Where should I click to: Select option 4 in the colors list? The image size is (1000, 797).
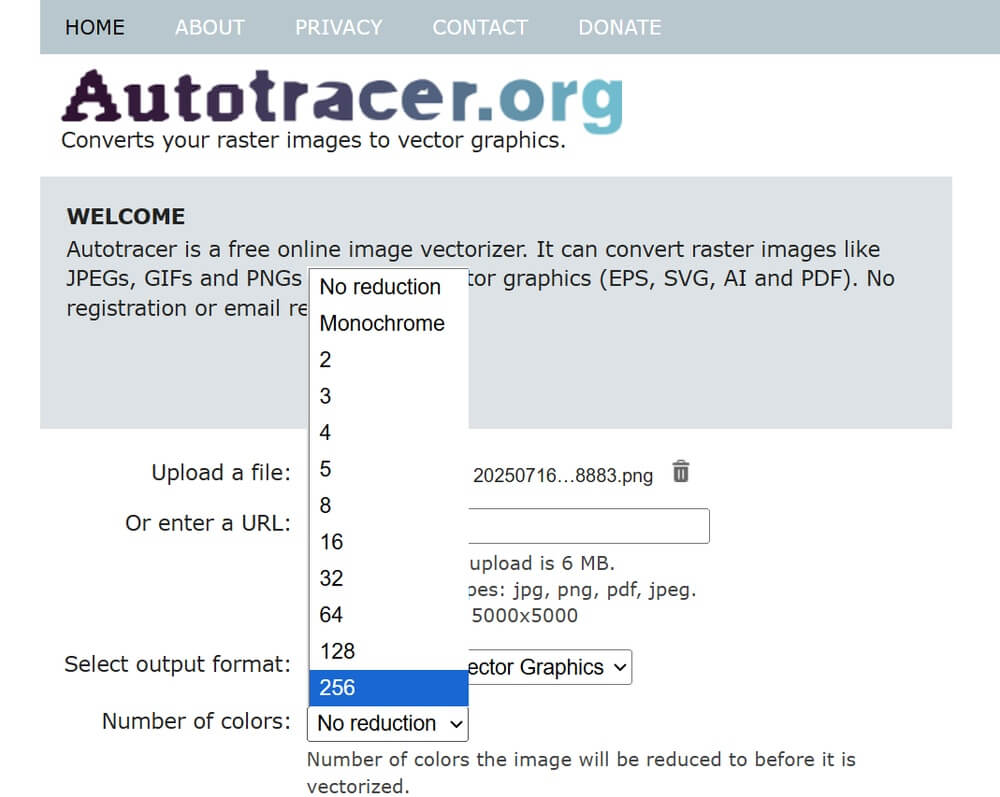pos(388,432)
